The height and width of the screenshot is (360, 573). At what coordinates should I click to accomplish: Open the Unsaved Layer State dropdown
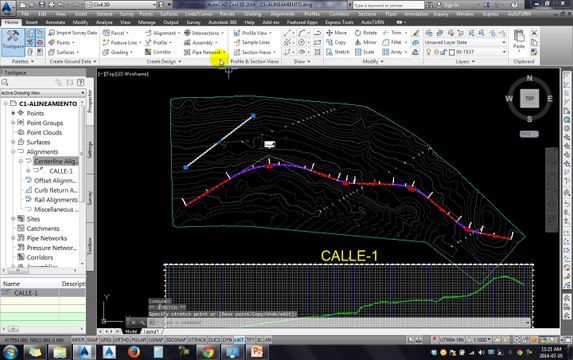tap(465, 42)
